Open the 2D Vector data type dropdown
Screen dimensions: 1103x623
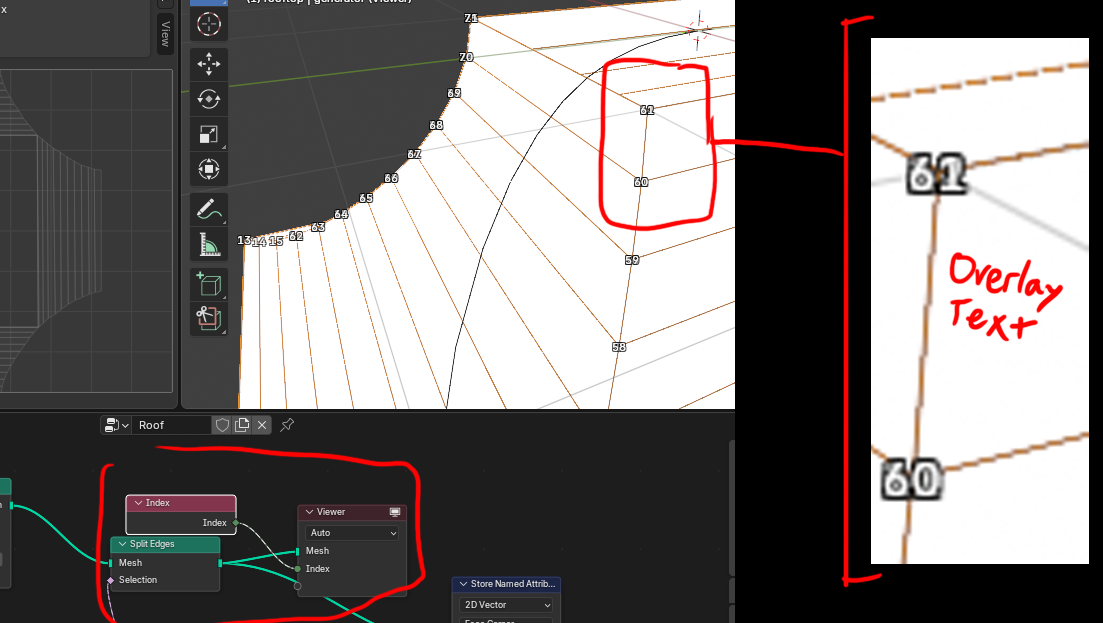tap(506, 605)
